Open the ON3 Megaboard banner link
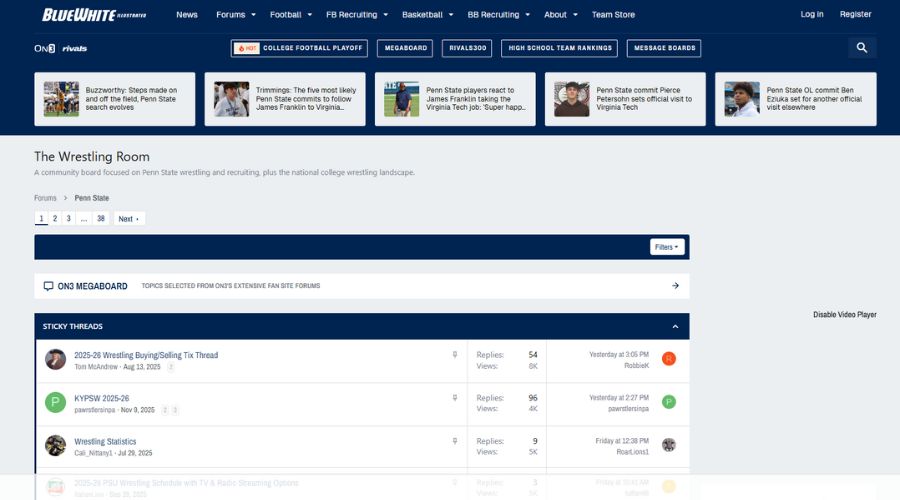Viewport: 900px width, 500px height. pos(362,286)
